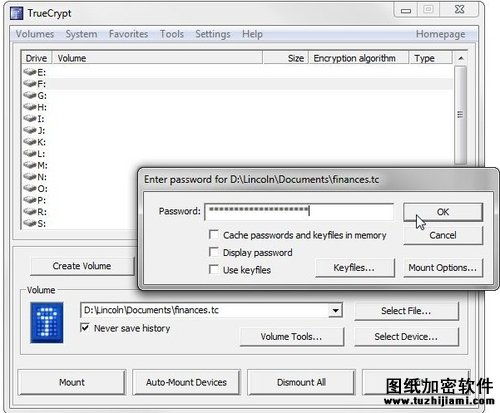Screen dimensions: 500x413
Task: Select drive R: icon in list
Action: (x=30, y=212)
